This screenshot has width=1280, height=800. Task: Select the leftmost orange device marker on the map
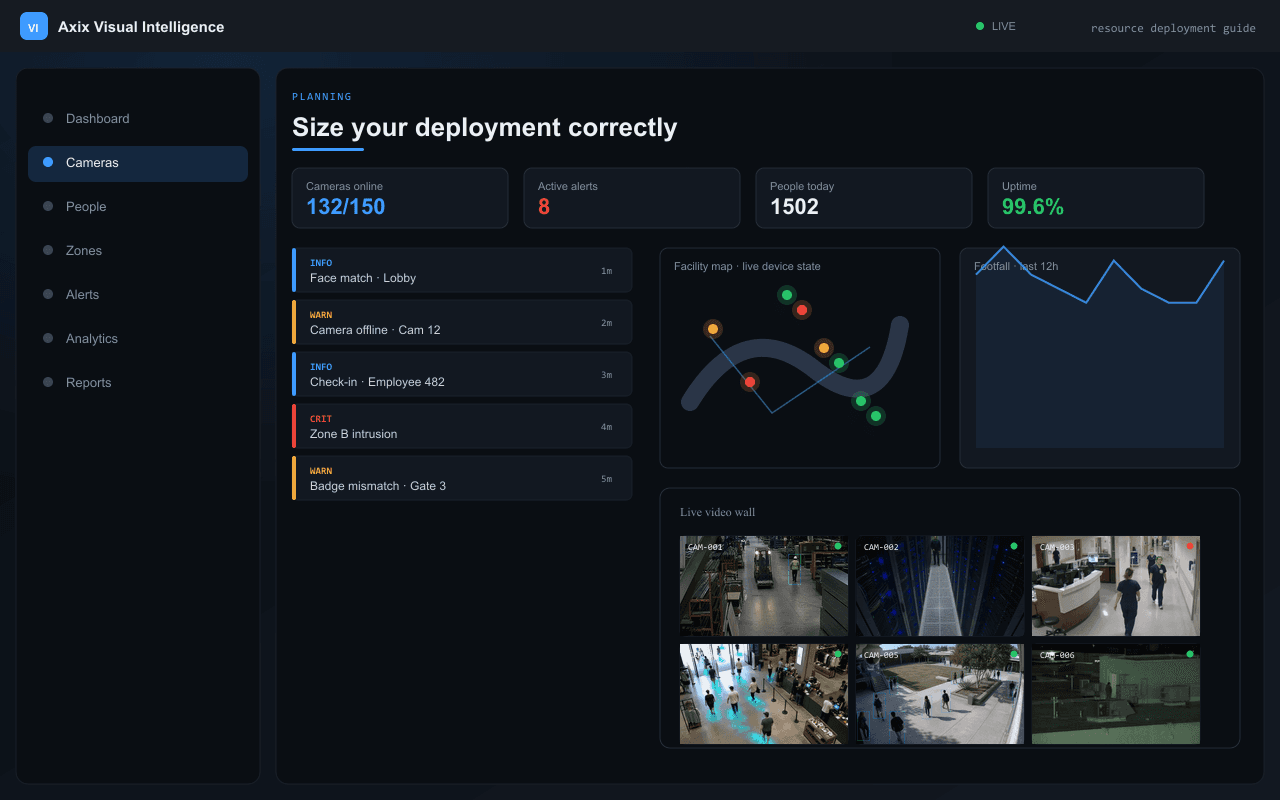(713, 328)
